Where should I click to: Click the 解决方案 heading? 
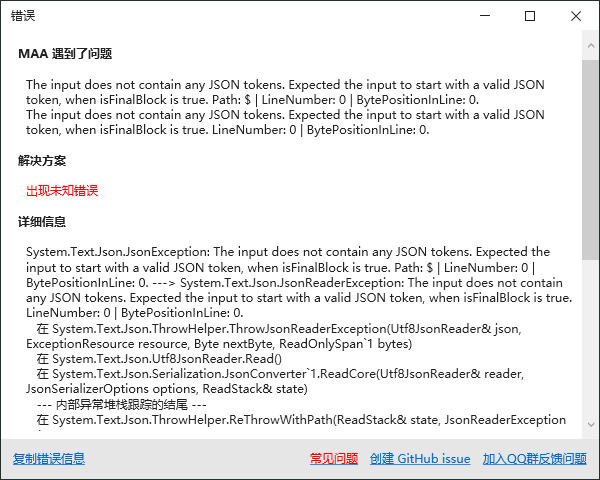[x=42, y=161]
